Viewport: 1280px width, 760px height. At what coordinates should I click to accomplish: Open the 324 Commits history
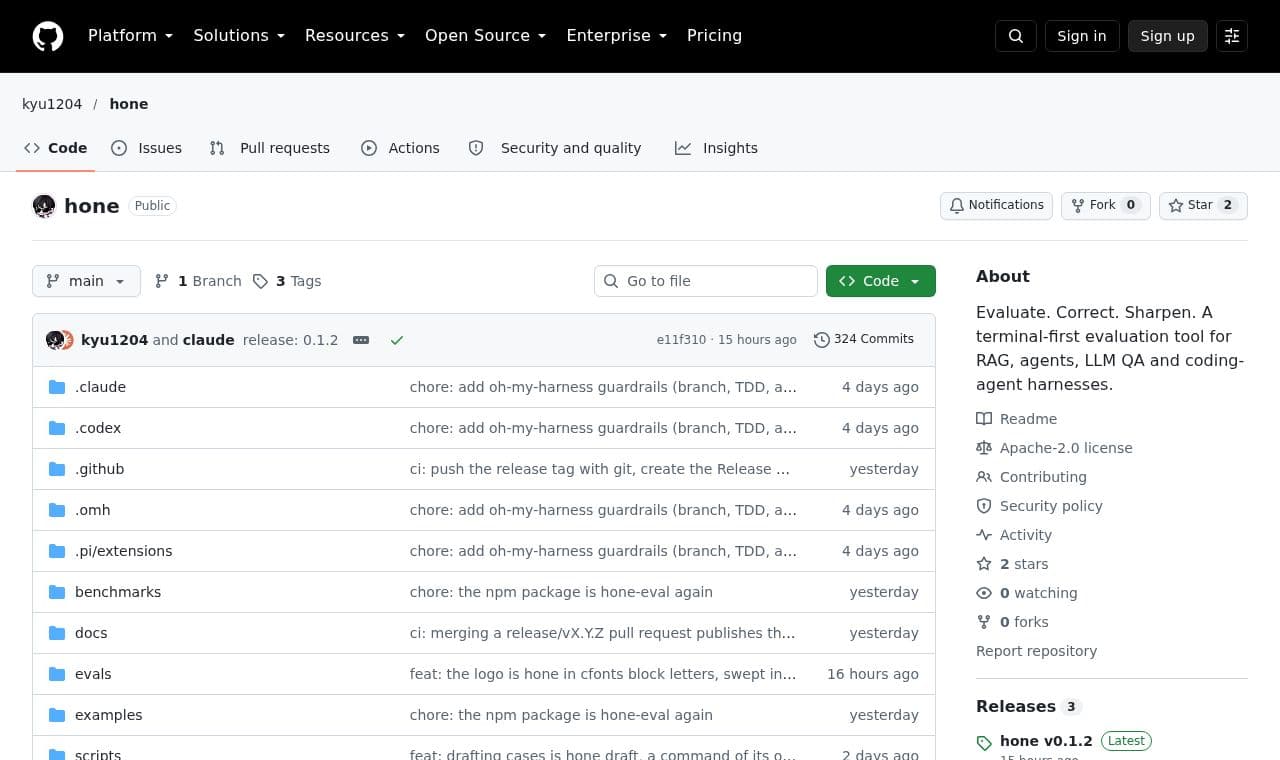click(x=864, y=339)
